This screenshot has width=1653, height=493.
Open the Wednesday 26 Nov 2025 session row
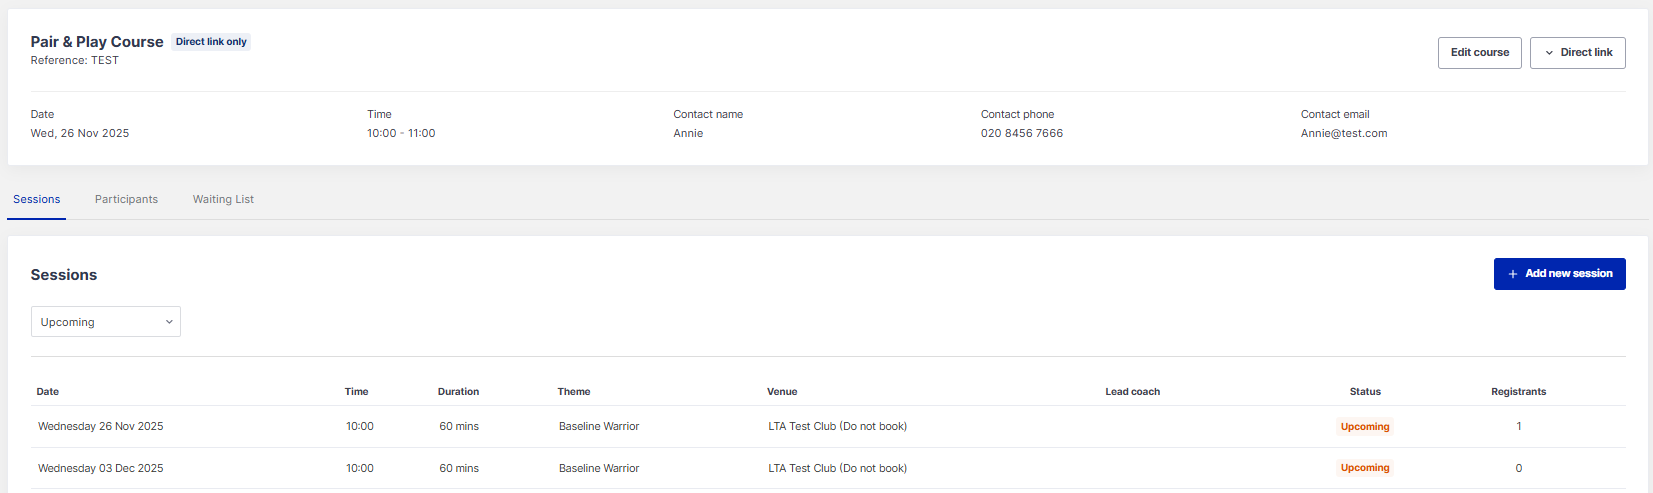pos(100,426)
